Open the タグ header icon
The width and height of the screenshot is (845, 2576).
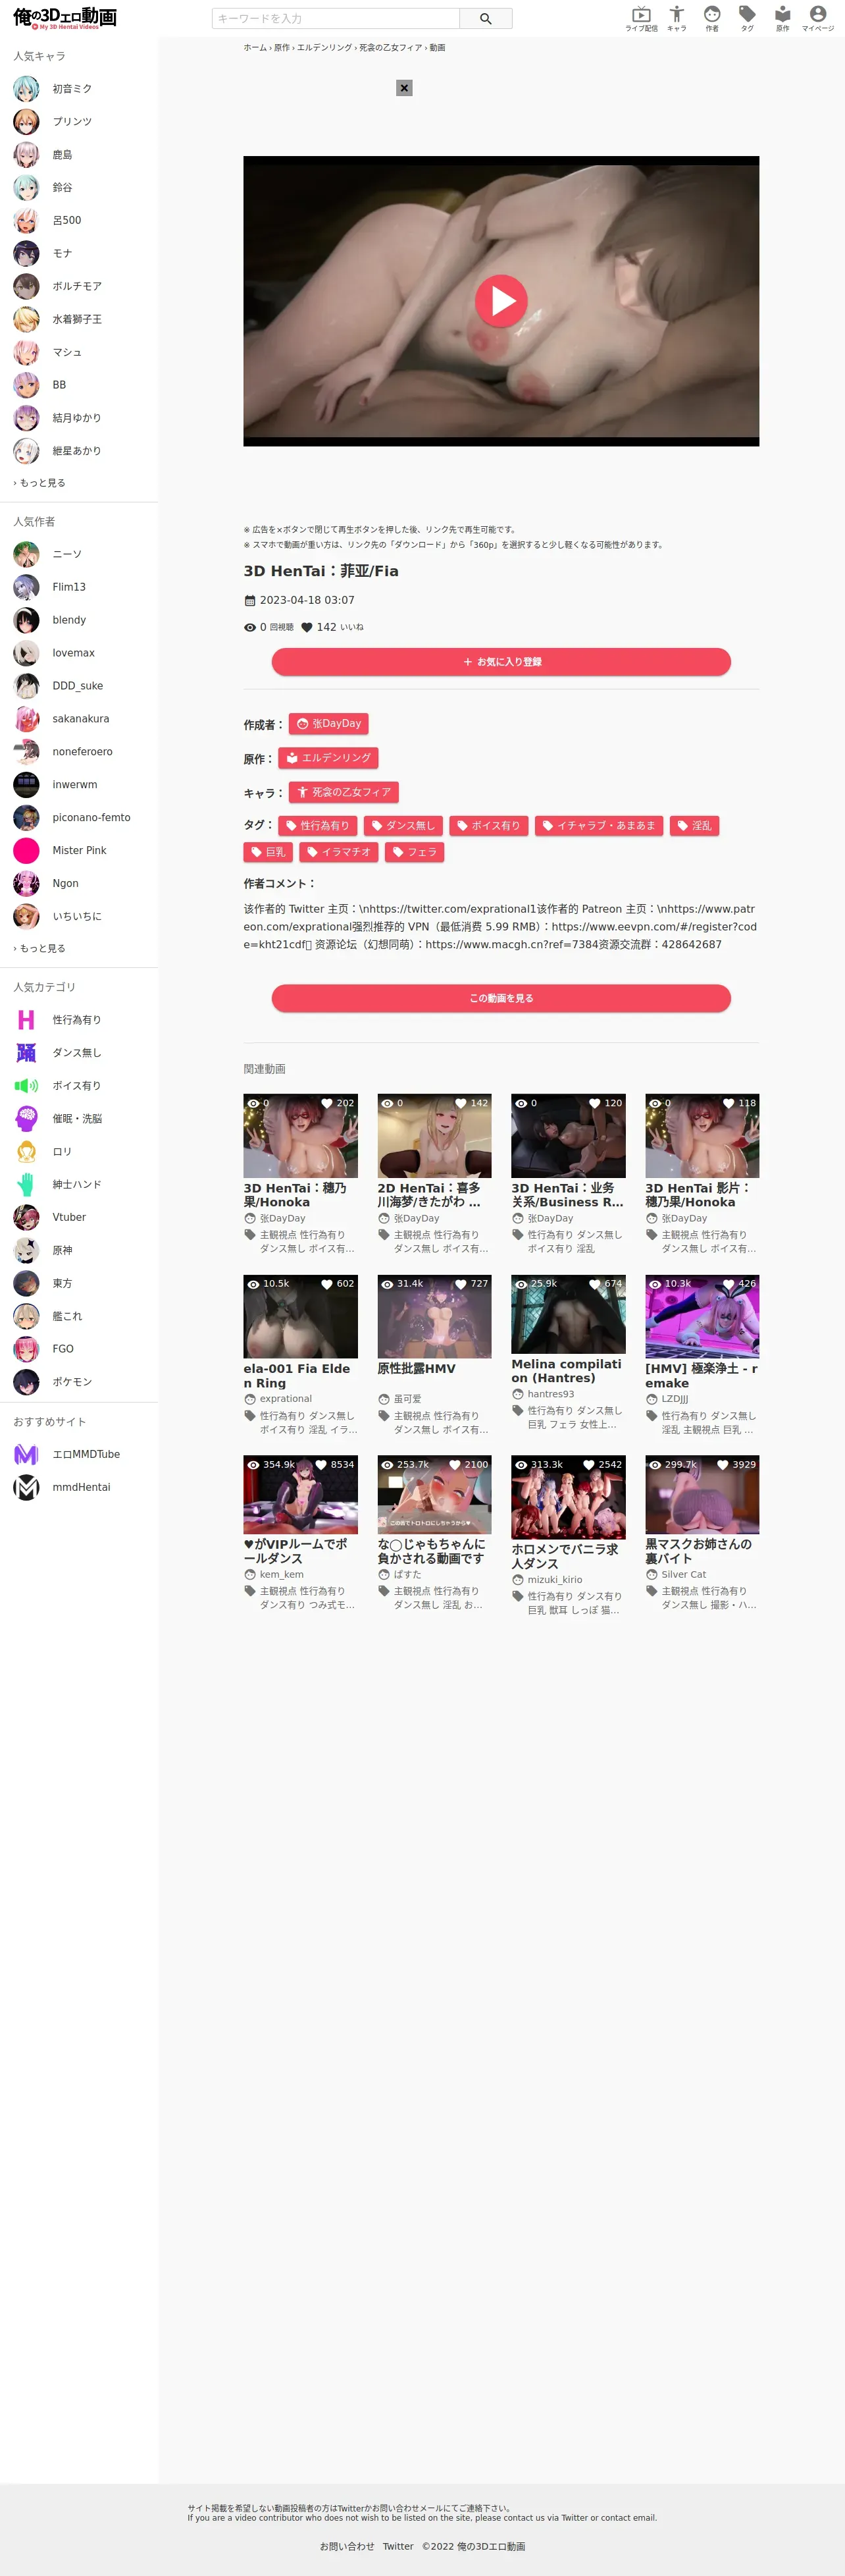pos(747,18)
